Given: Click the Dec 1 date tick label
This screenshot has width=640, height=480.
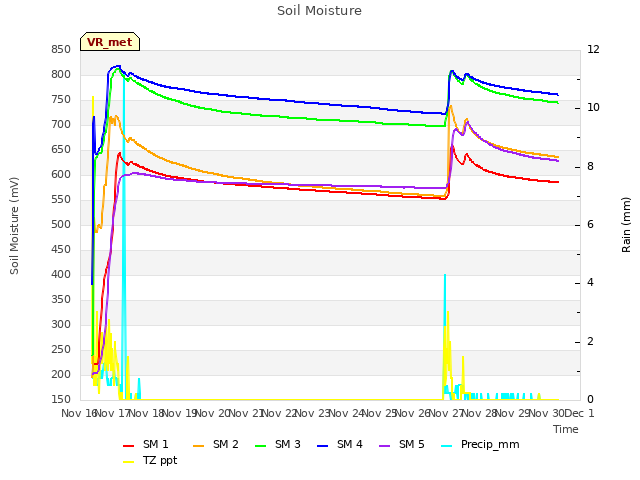Looking at the screenshot, I should (580, 413).
